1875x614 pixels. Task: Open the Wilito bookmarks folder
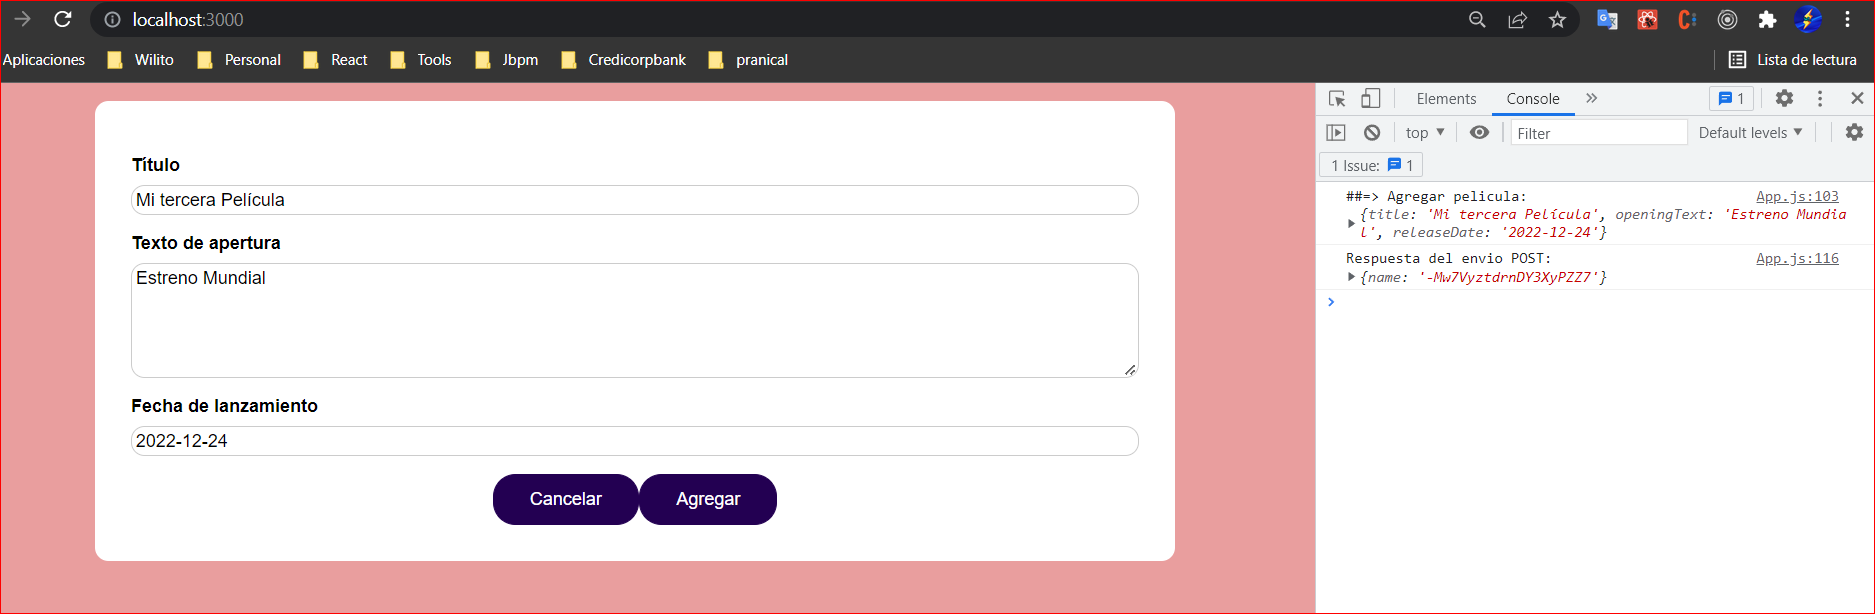pos(141,60)
